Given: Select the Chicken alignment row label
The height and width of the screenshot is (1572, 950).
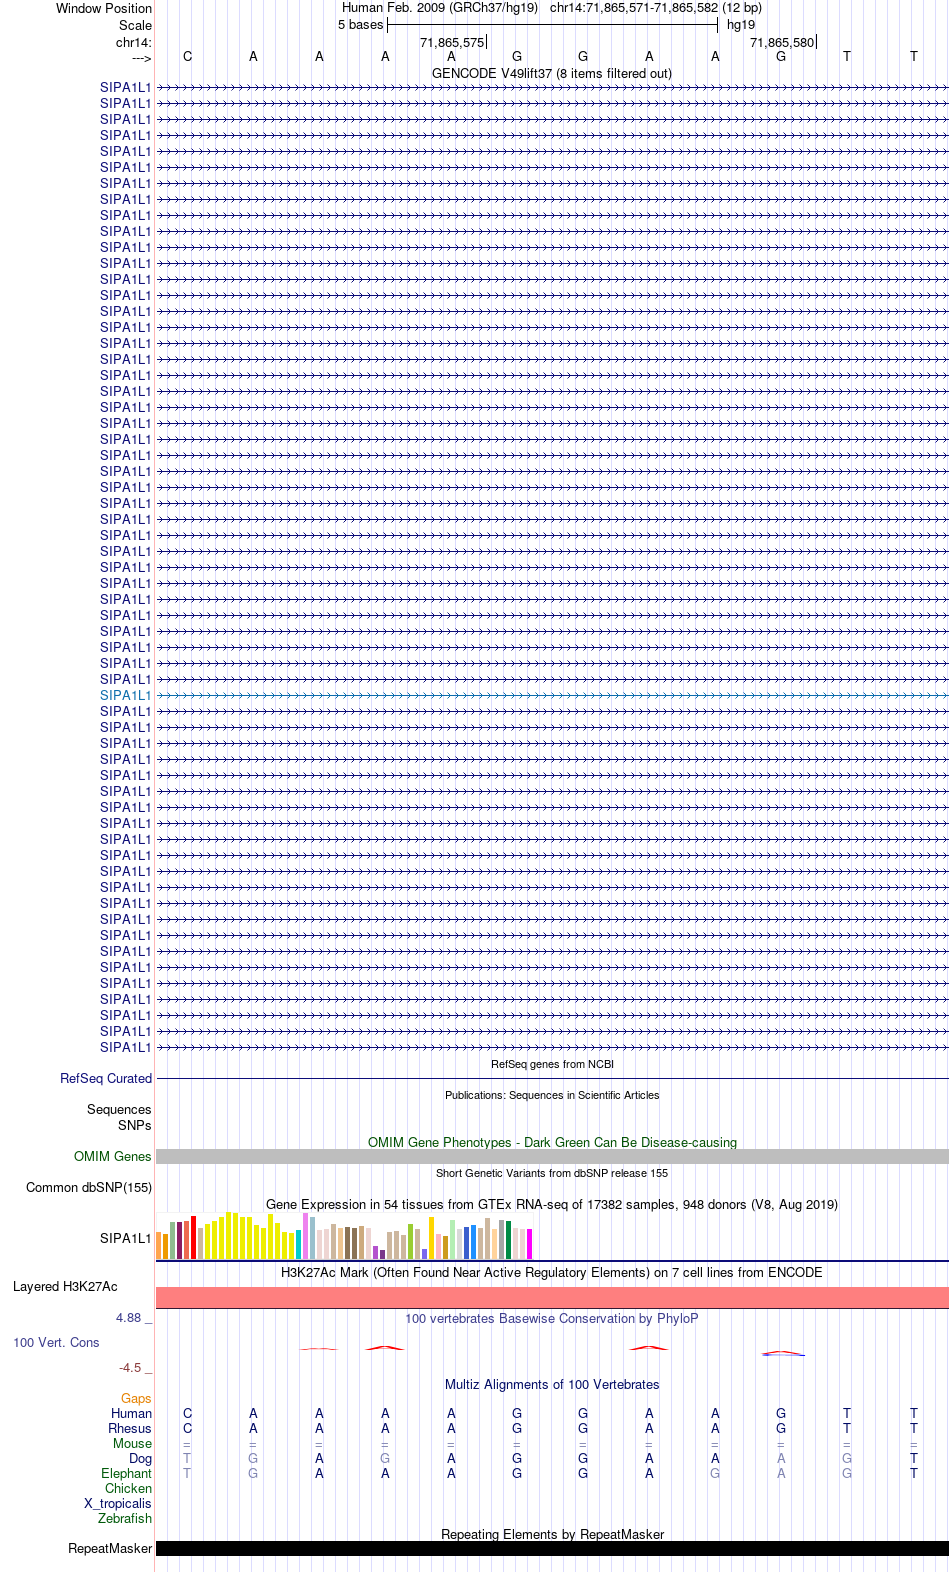Looking at the screenshot, I should pos(129,1488).
